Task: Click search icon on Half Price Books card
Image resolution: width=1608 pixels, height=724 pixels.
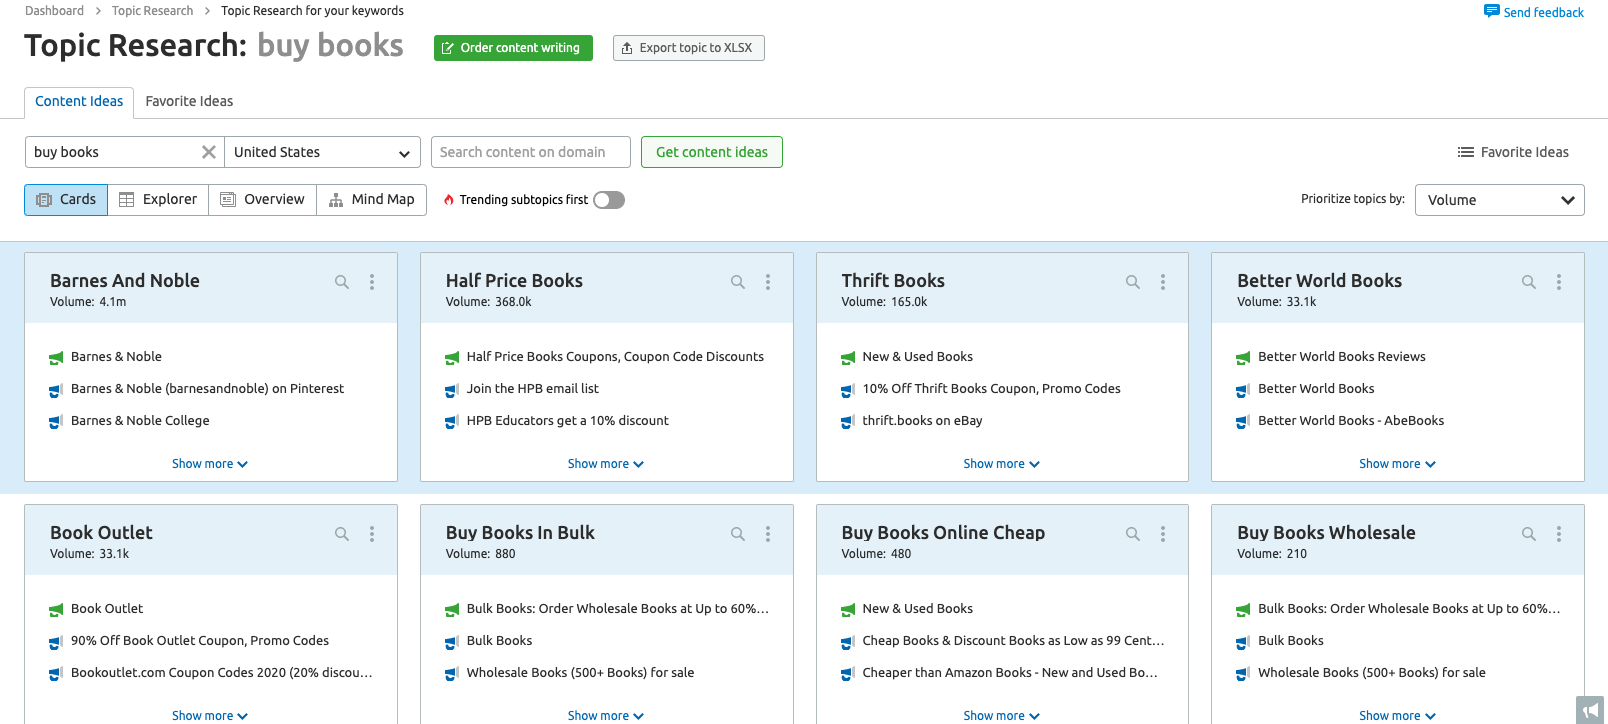Action: (738, 282)
